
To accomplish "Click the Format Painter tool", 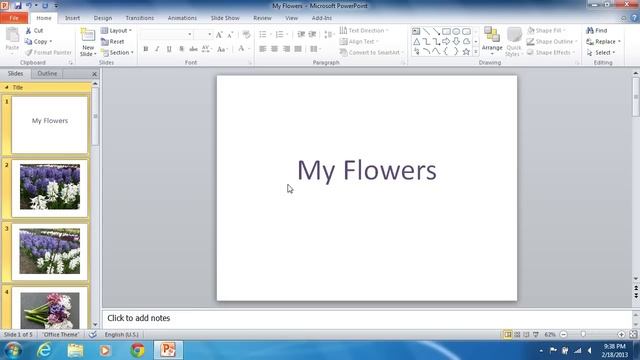I will 48,53.
